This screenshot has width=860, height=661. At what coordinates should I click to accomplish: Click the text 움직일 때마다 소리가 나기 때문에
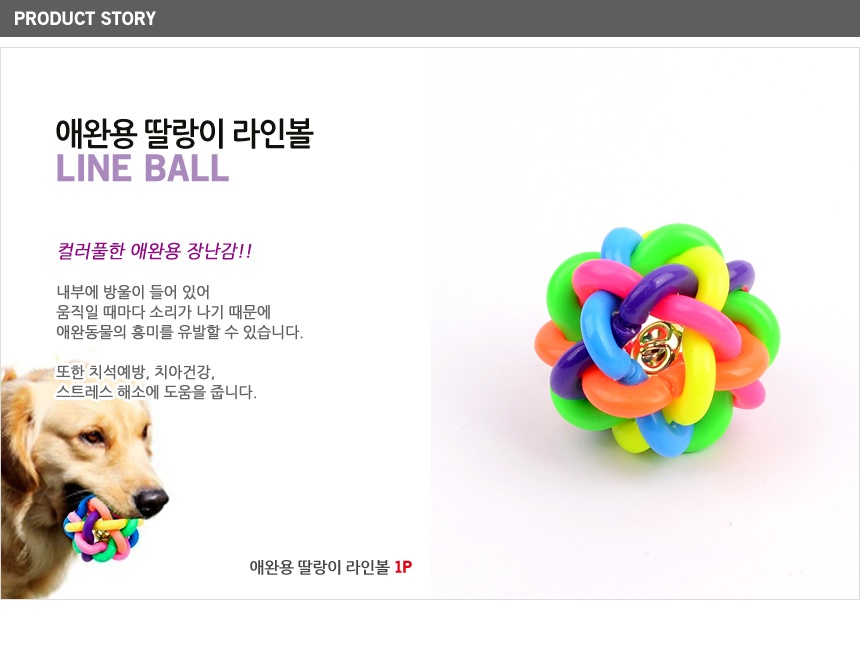click(163, 312)
